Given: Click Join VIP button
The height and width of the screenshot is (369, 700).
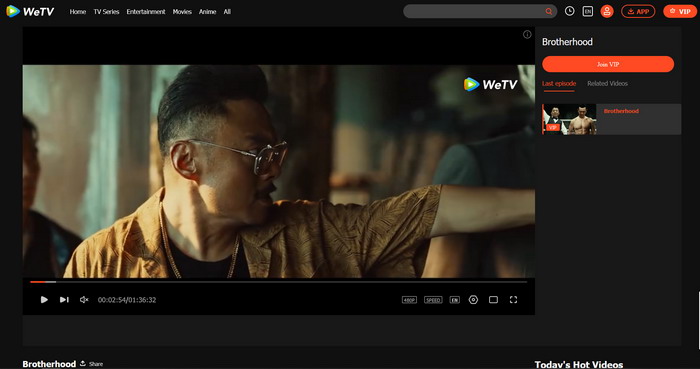Looking at the screenshot, I should tap(608, 64).
